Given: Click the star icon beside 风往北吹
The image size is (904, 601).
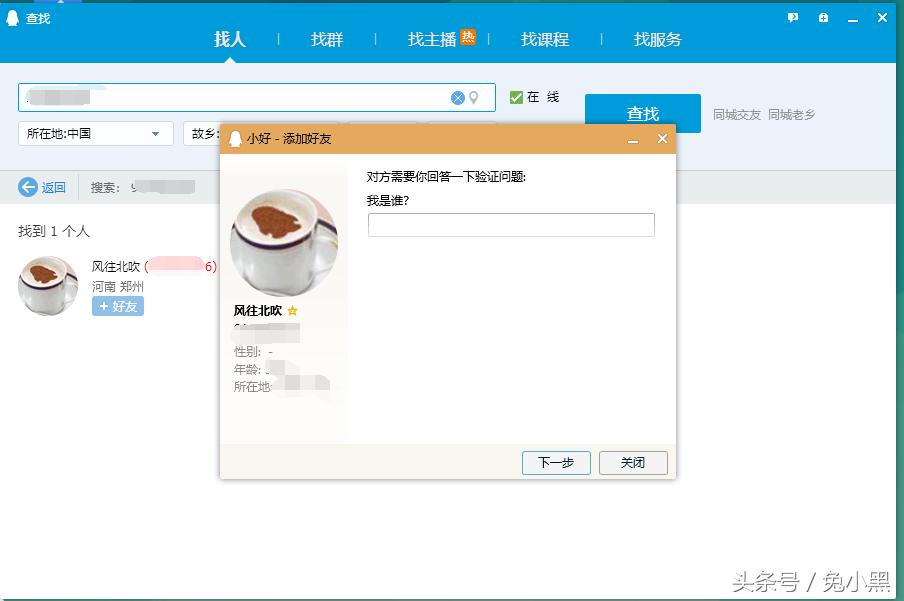Looking at the screenshot, I should [291, 311].
